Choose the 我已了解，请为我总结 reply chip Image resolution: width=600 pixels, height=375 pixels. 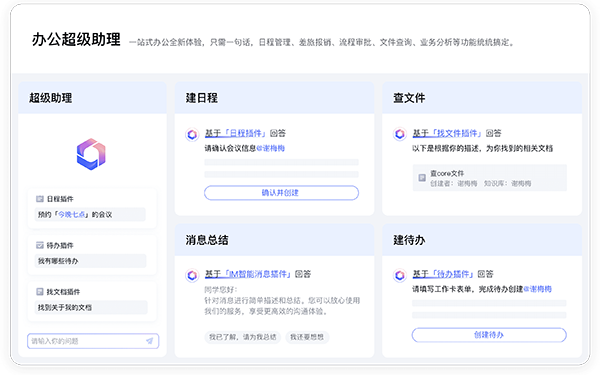(243, 337)
